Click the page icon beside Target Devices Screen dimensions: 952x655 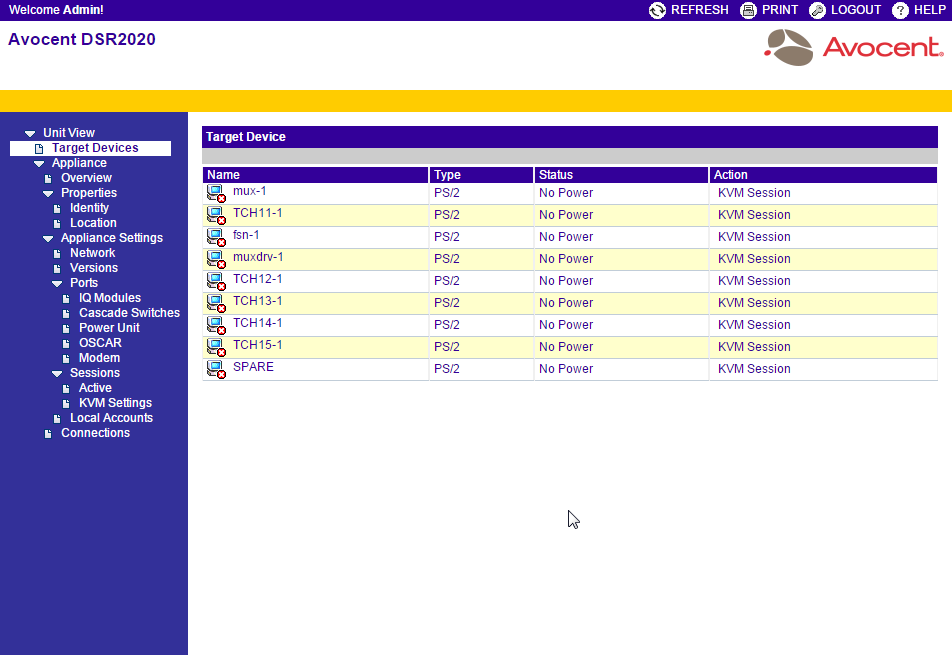click(x=39, y=149)
